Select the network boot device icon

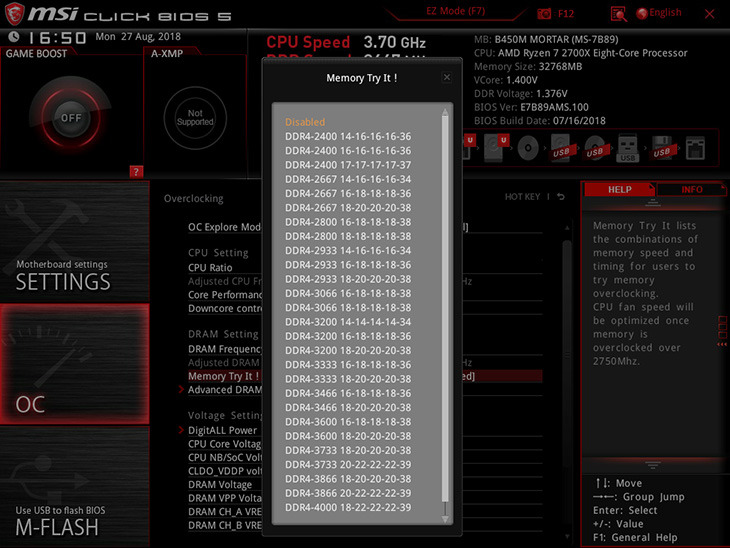[x=692, y=148]
